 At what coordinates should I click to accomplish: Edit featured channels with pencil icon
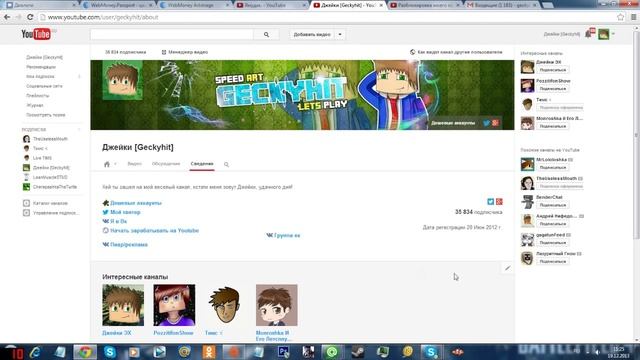507,268
